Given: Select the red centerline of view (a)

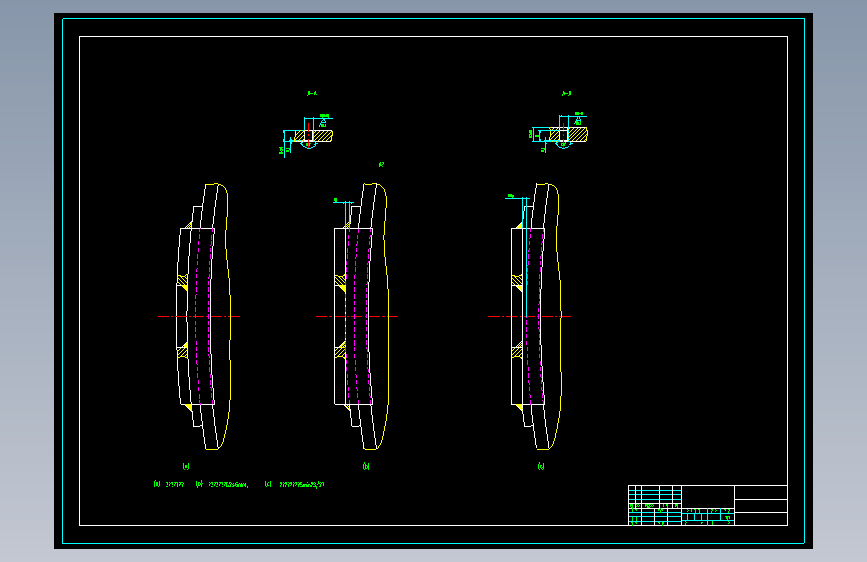Looking at the screenshot, I should coord(199,316).
